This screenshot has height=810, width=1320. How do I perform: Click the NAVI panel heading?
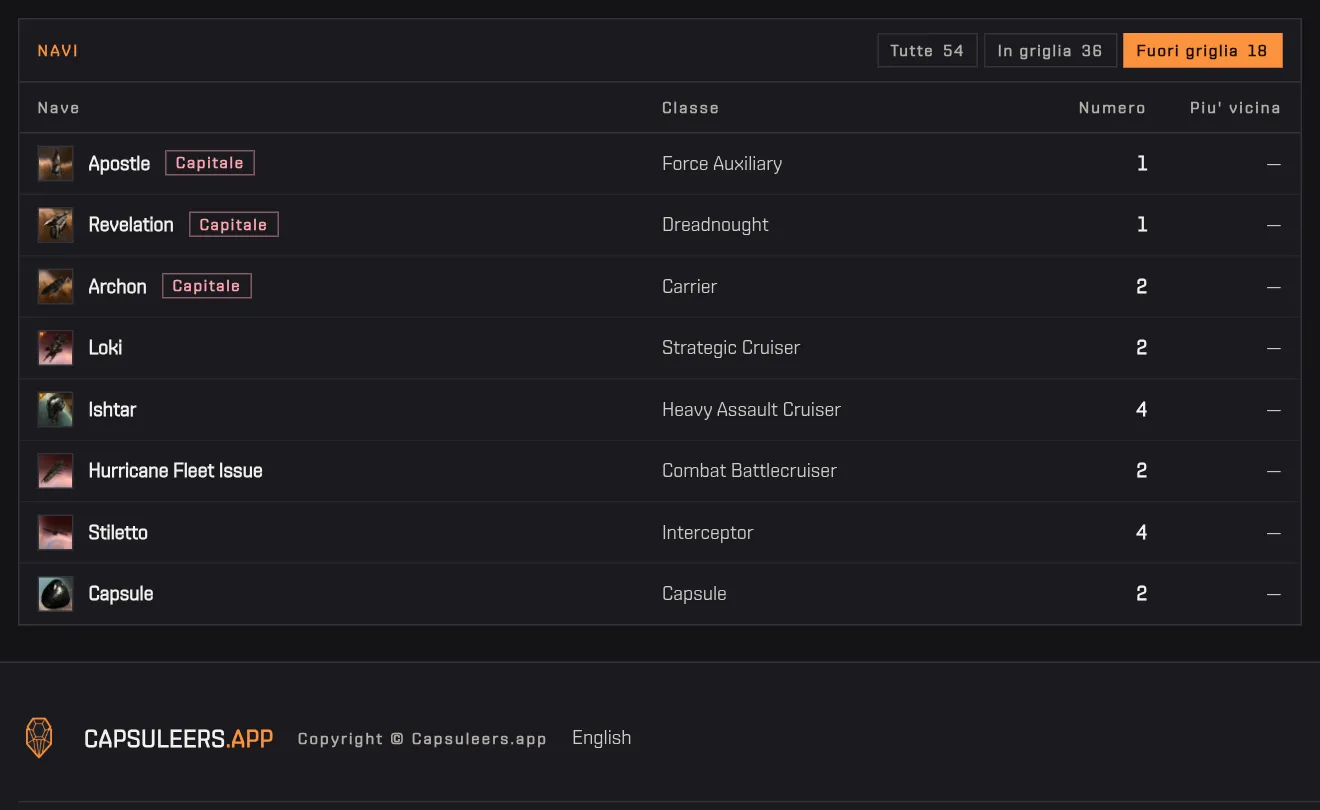tap(58, 51)
